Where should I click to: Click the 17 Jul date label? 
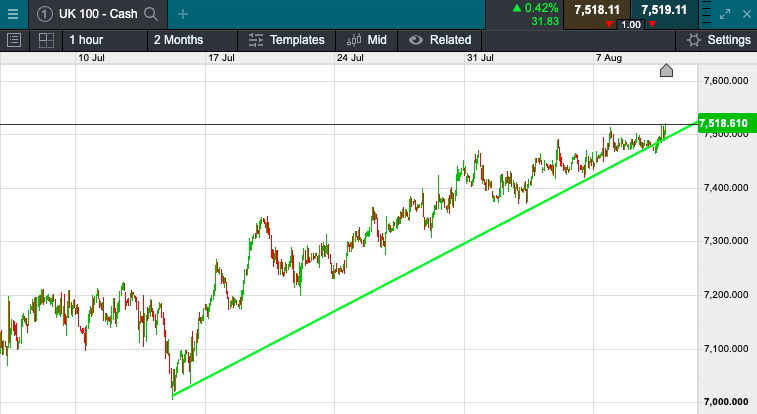(221, 58)
